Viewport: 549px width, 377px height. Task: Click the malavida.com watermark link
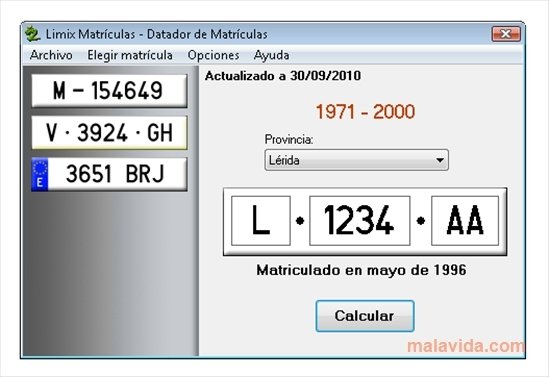466,346
